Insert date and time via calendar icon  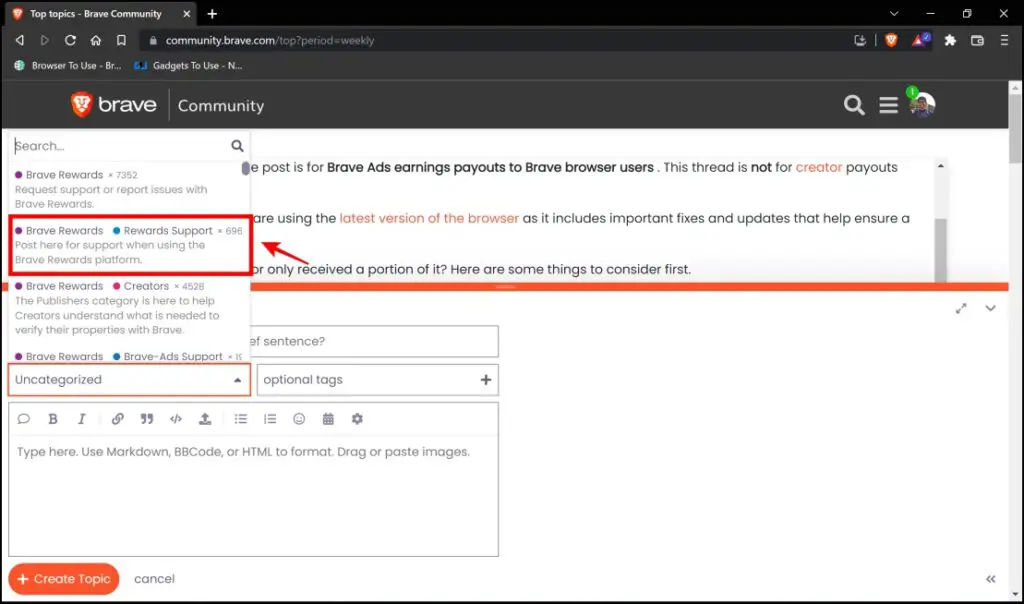328,419
